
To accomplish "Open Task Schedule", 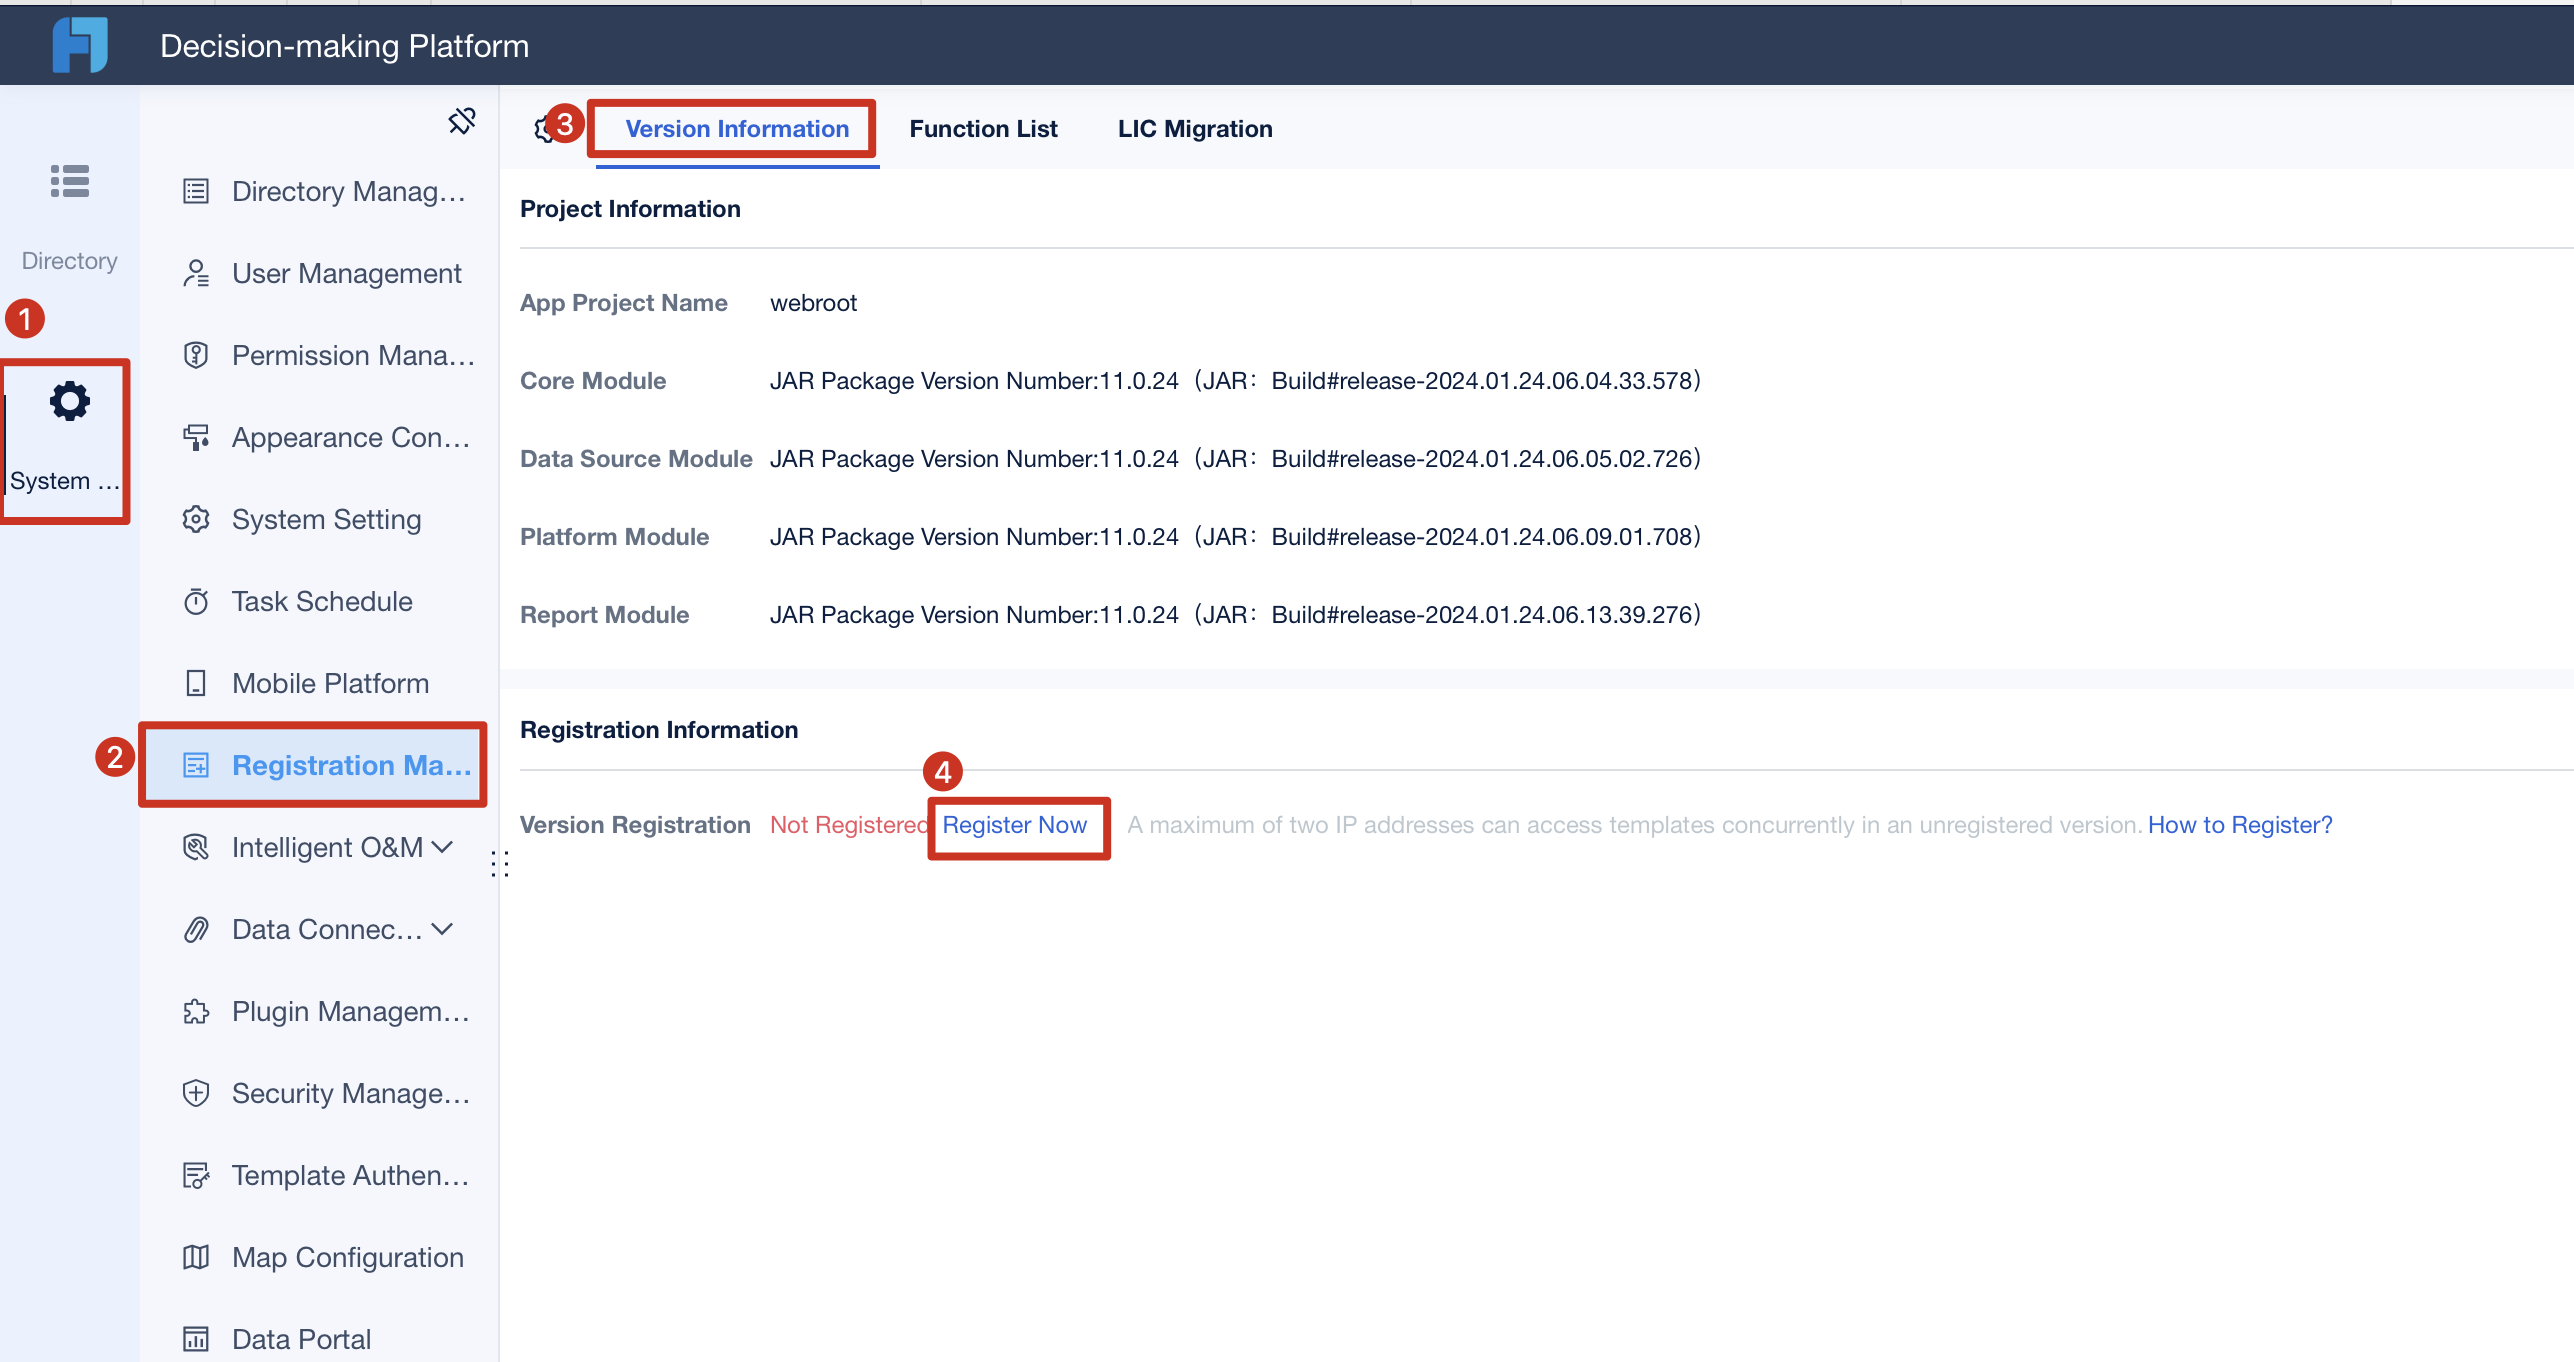I will (322, 601).
